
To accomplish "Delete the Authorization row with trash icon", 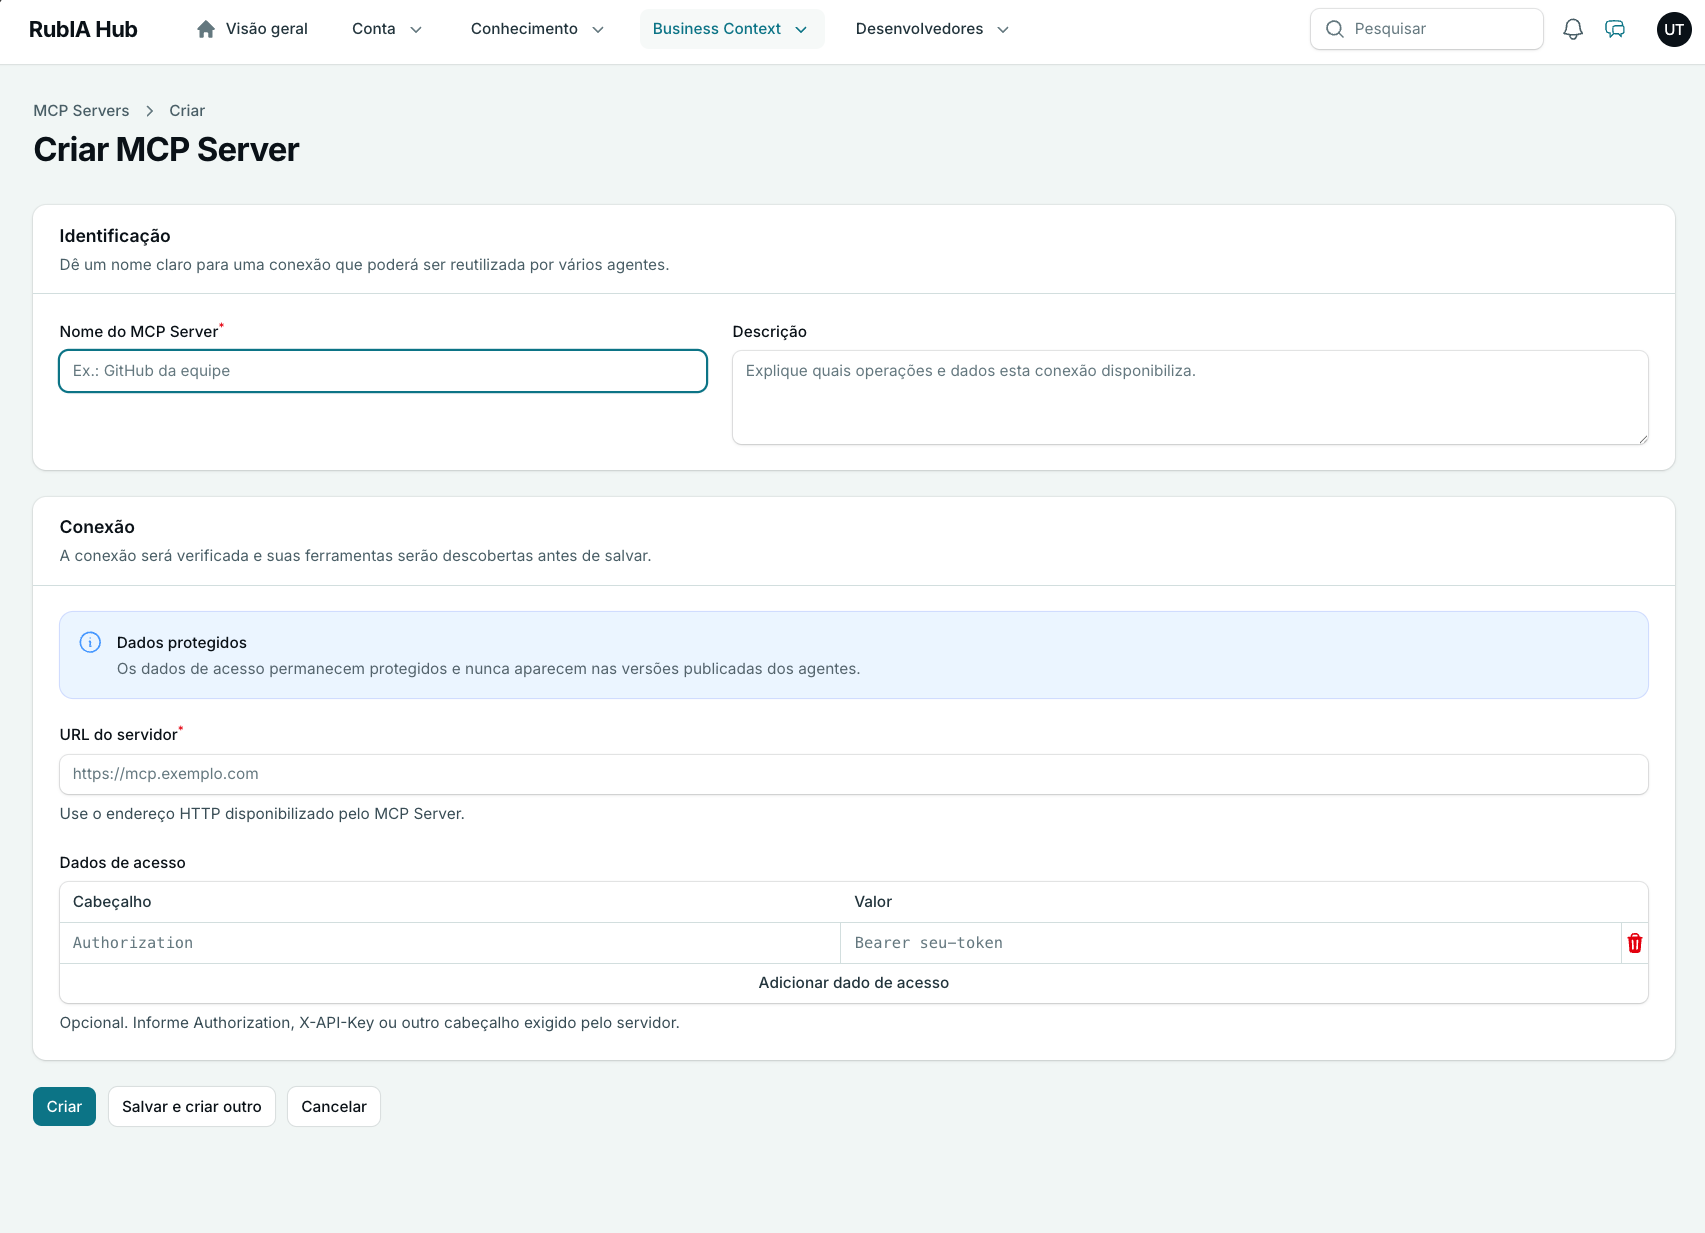I will point(1635,943).
